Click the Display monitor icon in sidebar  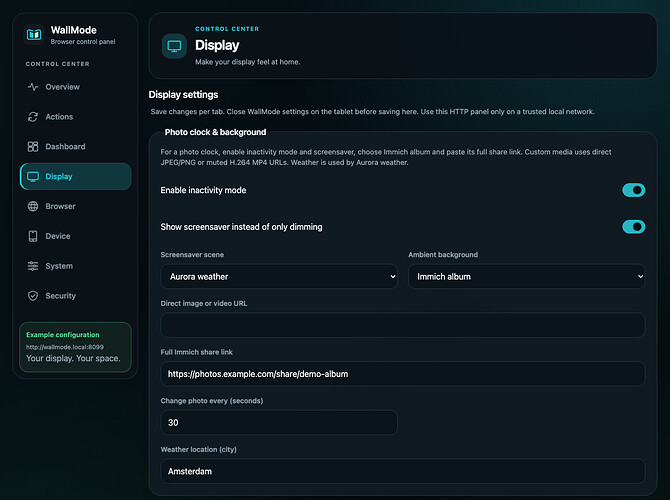pyautogui.click(x=33, y=176)
